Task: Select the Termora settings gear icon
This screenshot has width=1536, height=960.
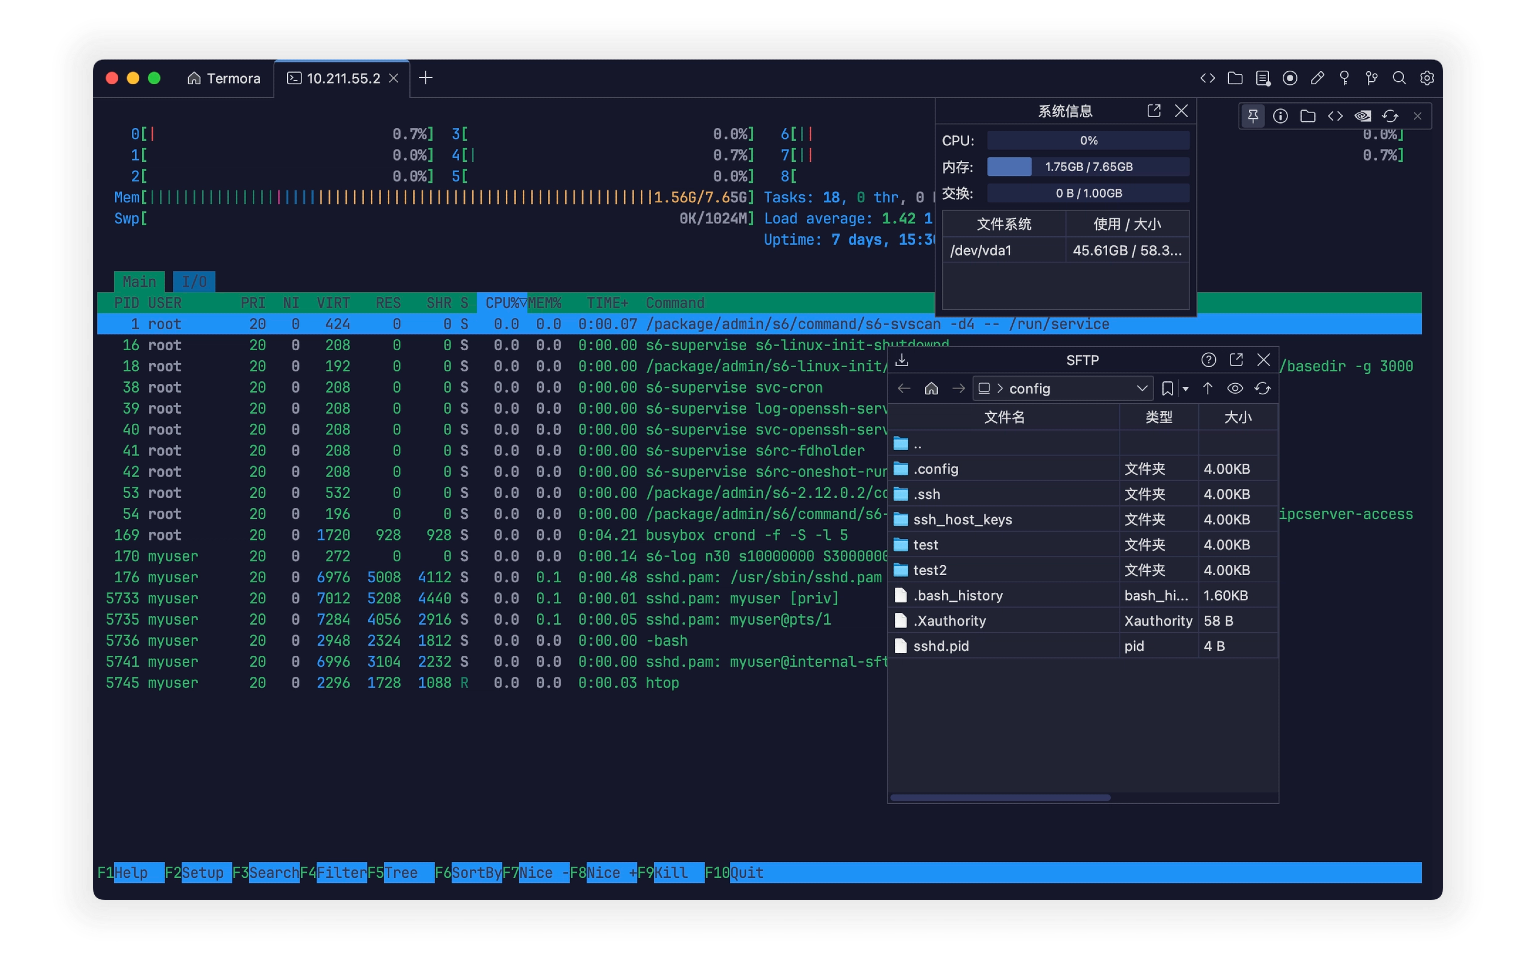Action: coord(1427,78)
